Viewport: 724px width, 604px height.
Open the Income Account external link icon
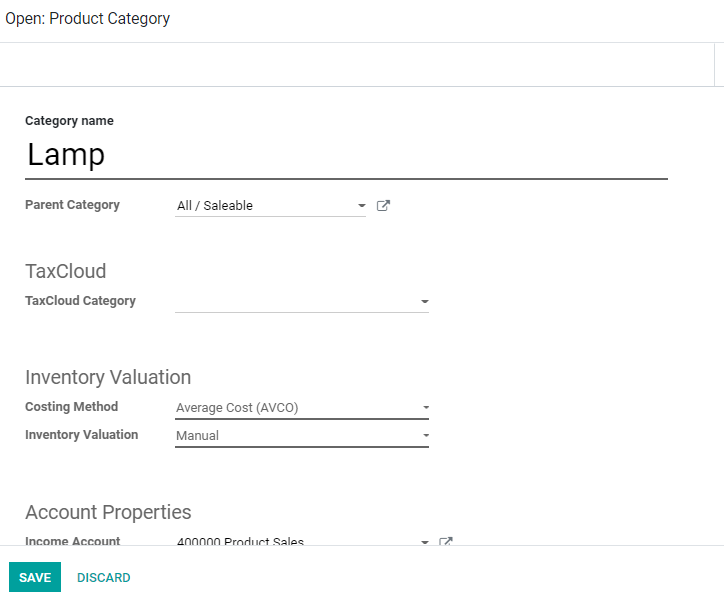click(x=446, y=541)
